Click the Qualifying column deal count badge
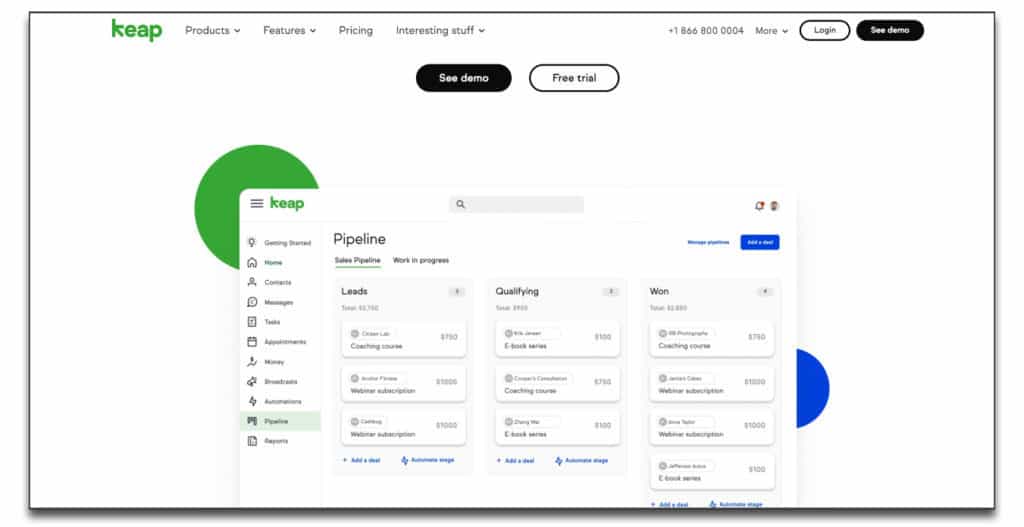1024x527 pixels. [x=611, y=291]
